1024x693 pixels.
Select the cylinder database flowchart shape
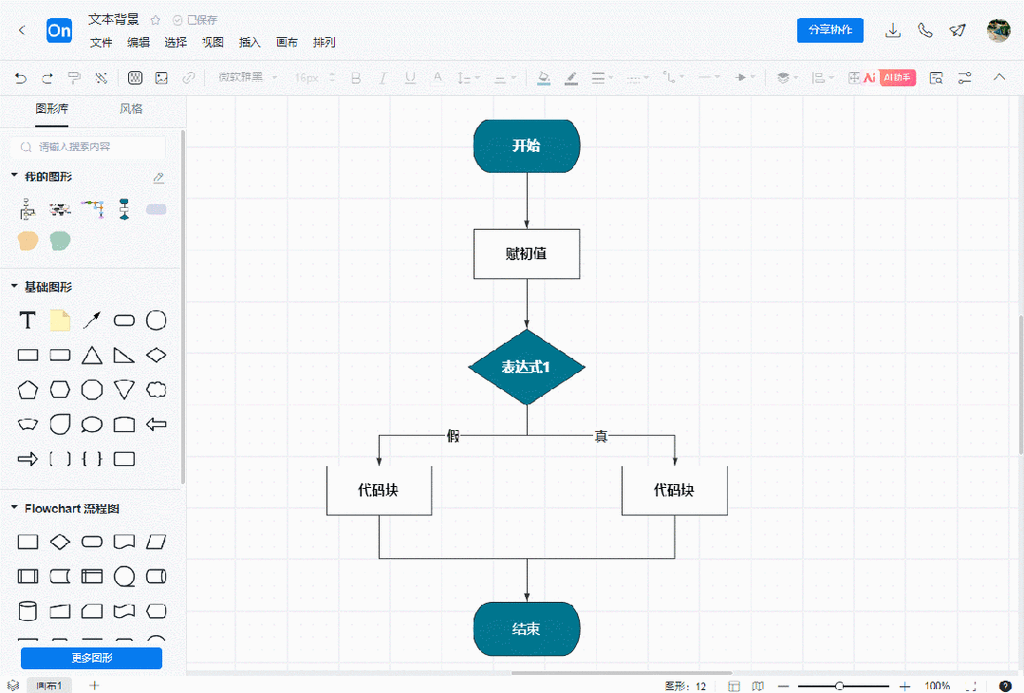pyautogui.click(x=27, y=611)
